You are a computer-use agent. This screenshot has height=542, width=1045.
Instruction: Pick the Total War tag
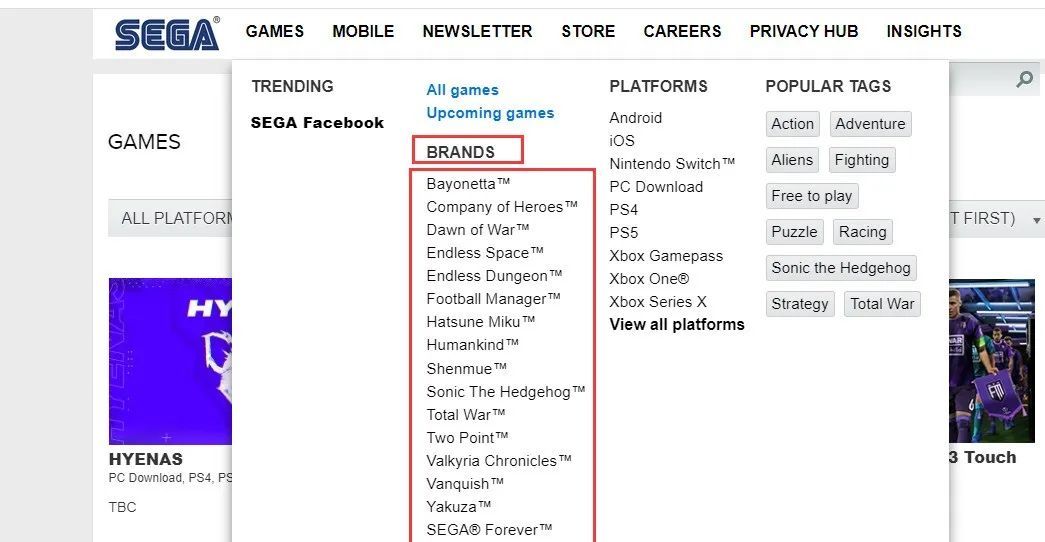(x=882, y=304)
